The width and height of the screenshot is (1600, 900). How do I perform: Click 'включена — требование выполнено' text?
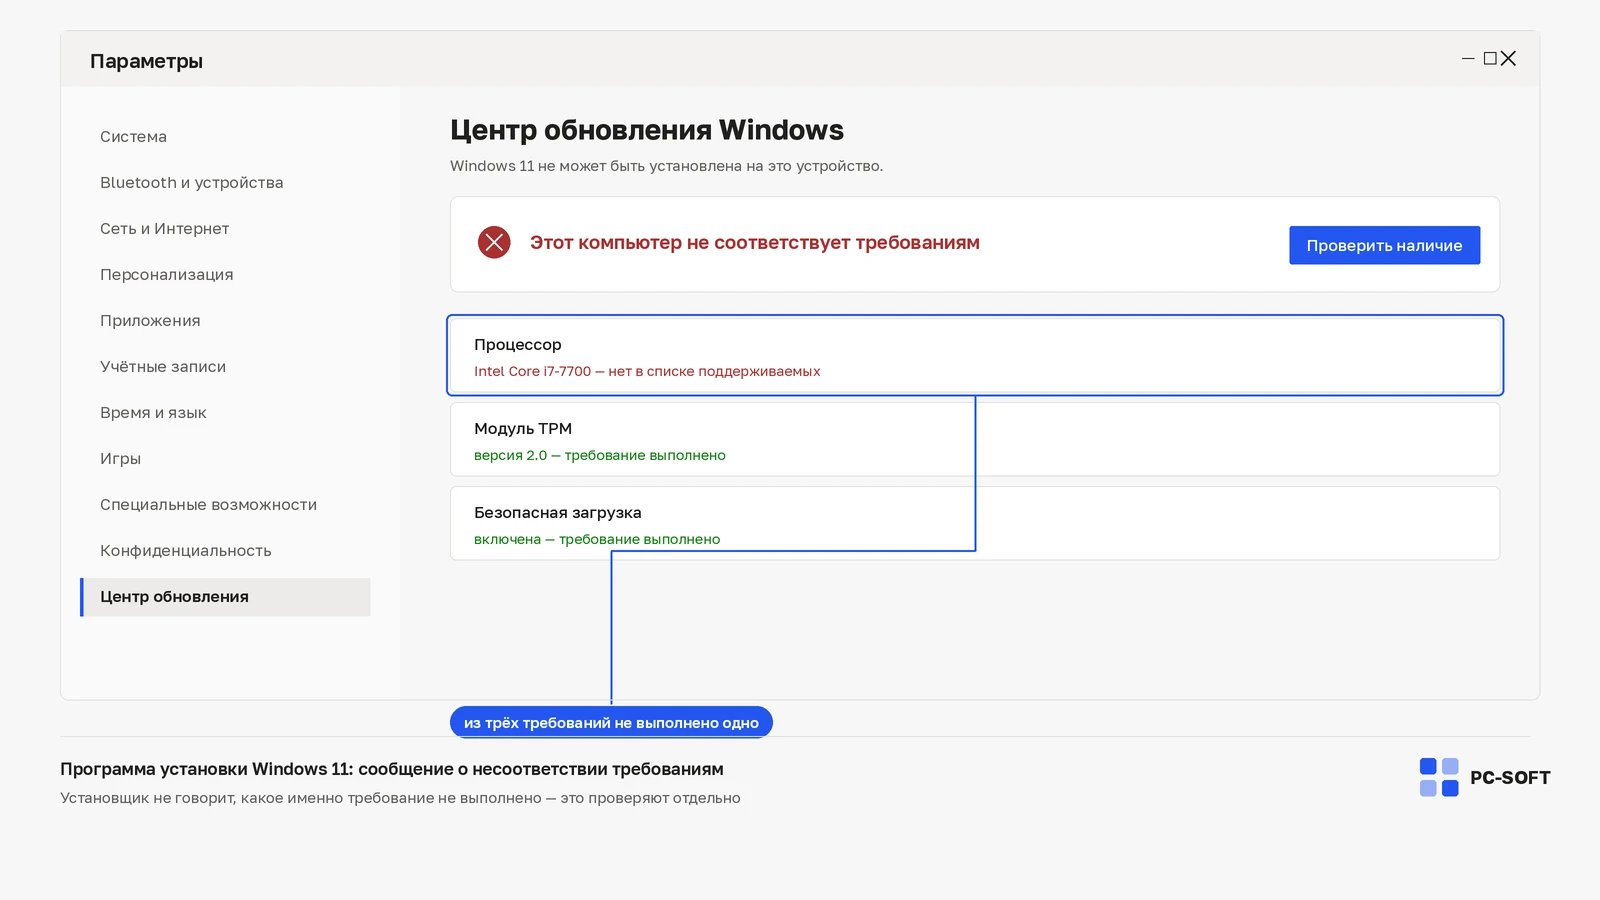(x=597, y=539)
